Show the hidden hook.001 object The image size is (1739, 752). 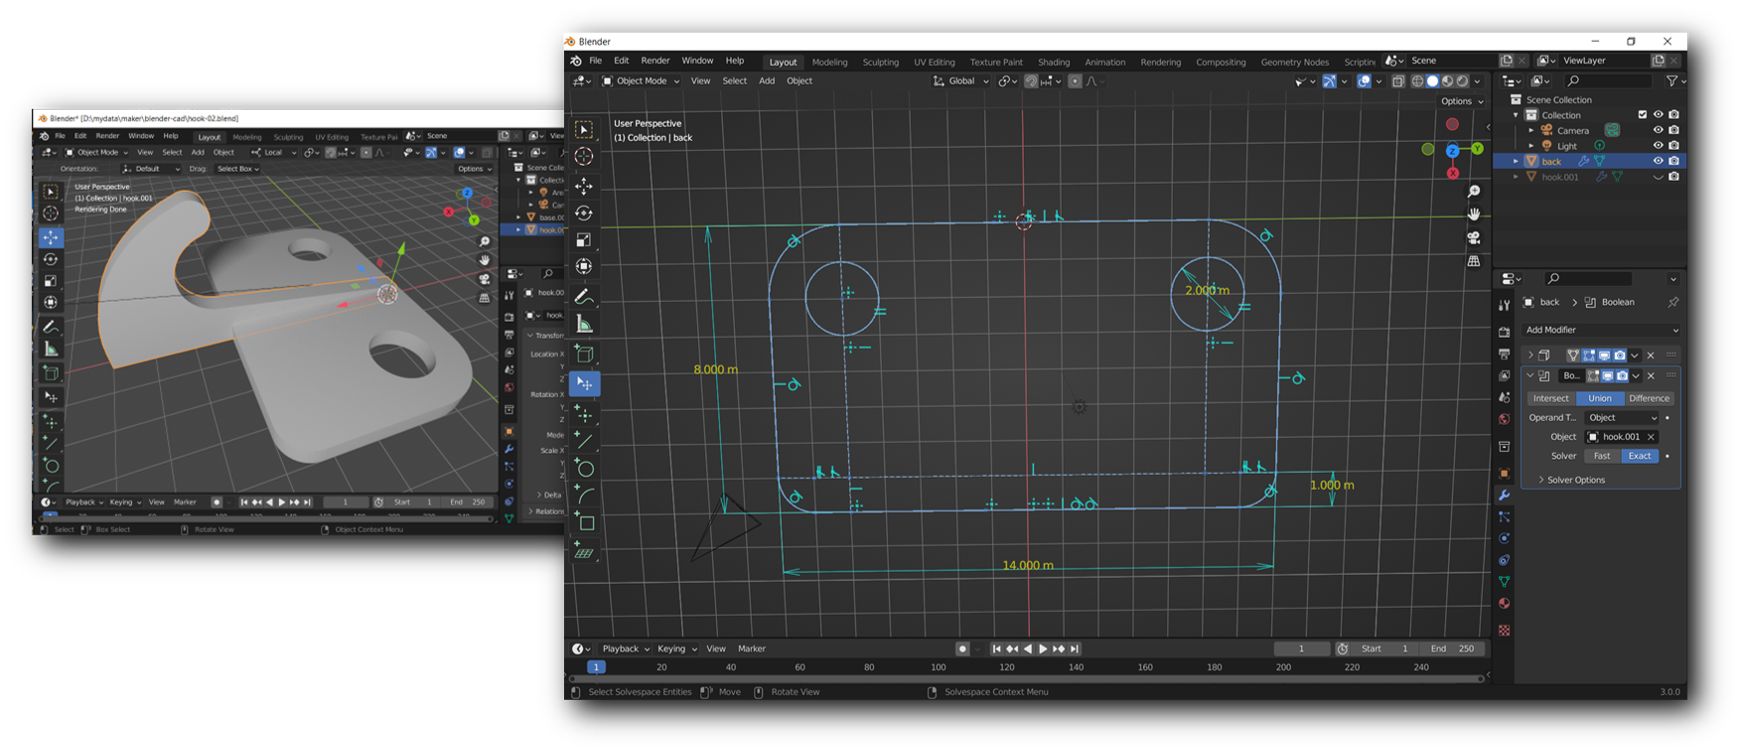(1658, 177)
